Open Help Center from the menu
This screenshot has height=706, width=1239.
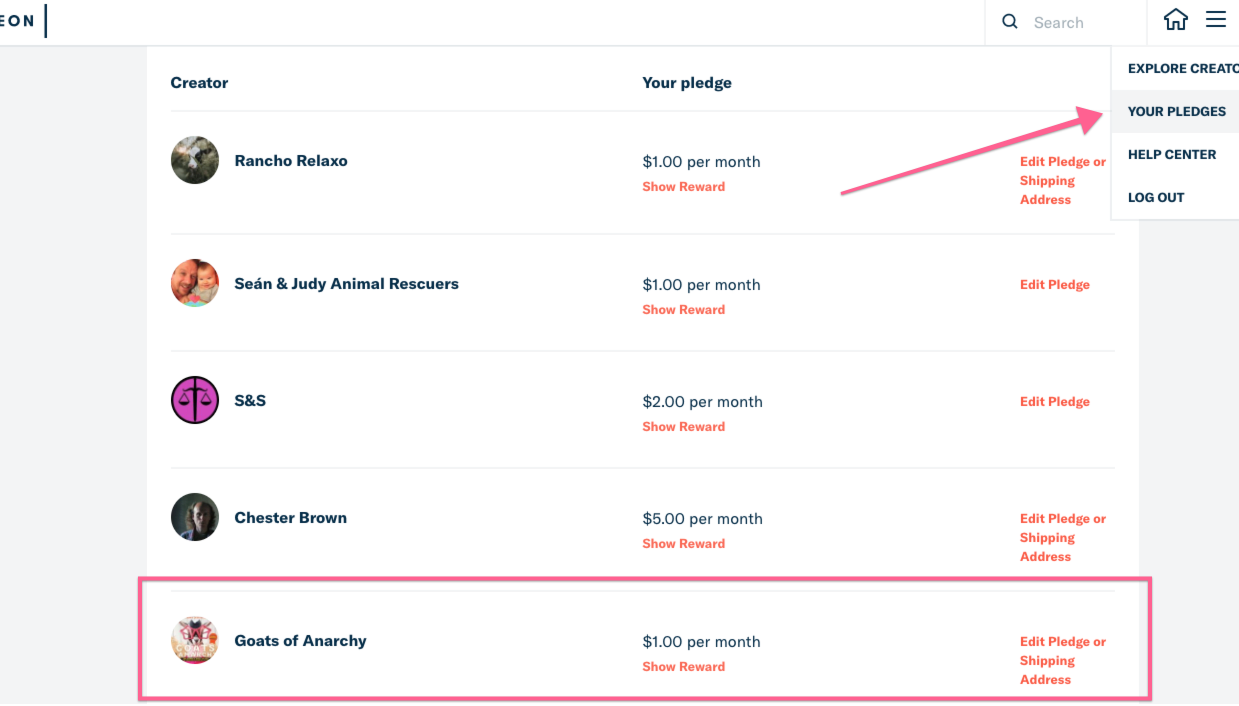point(1172,154)
